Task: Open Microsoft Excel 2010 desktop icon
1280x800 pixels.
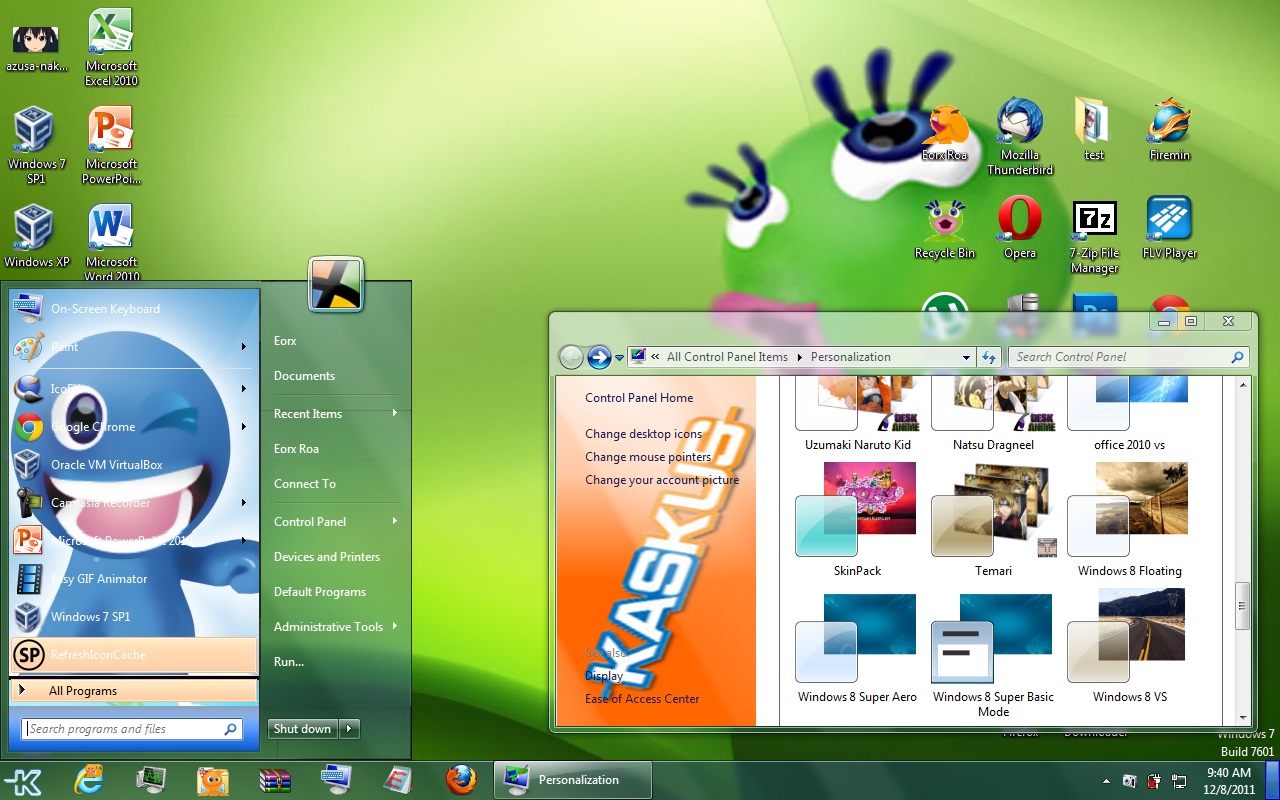Action: coord(111,47)
